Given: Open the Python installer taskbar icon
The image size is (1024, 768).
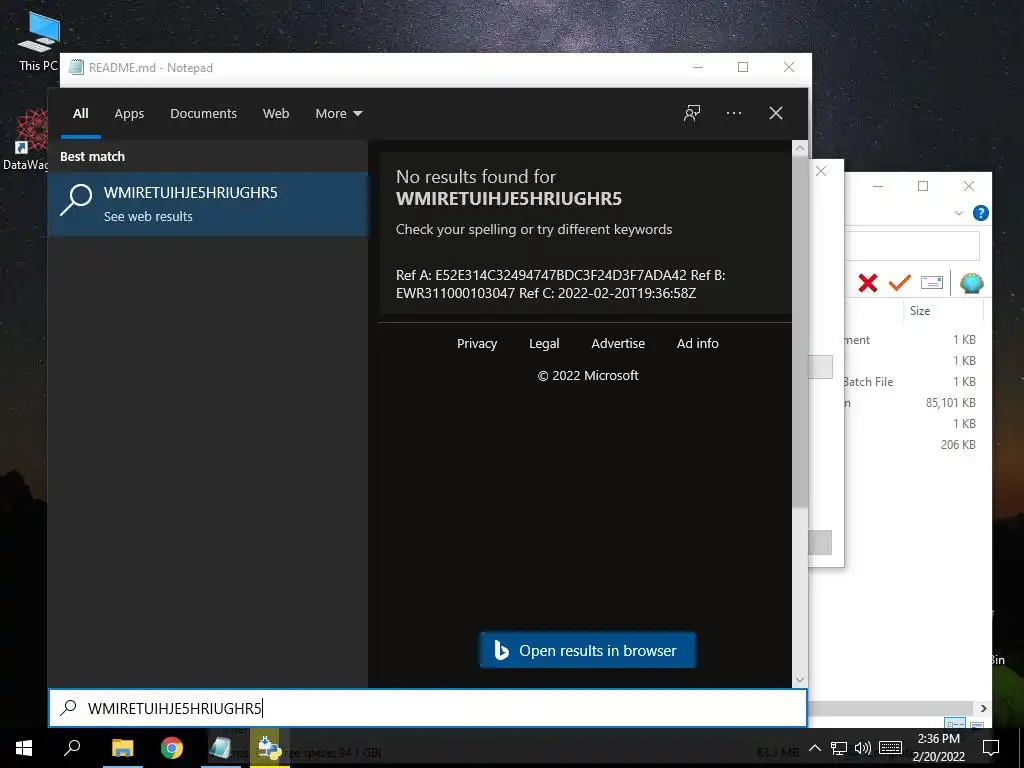Looking at the screenshot, I should click(x=269, y=748).
